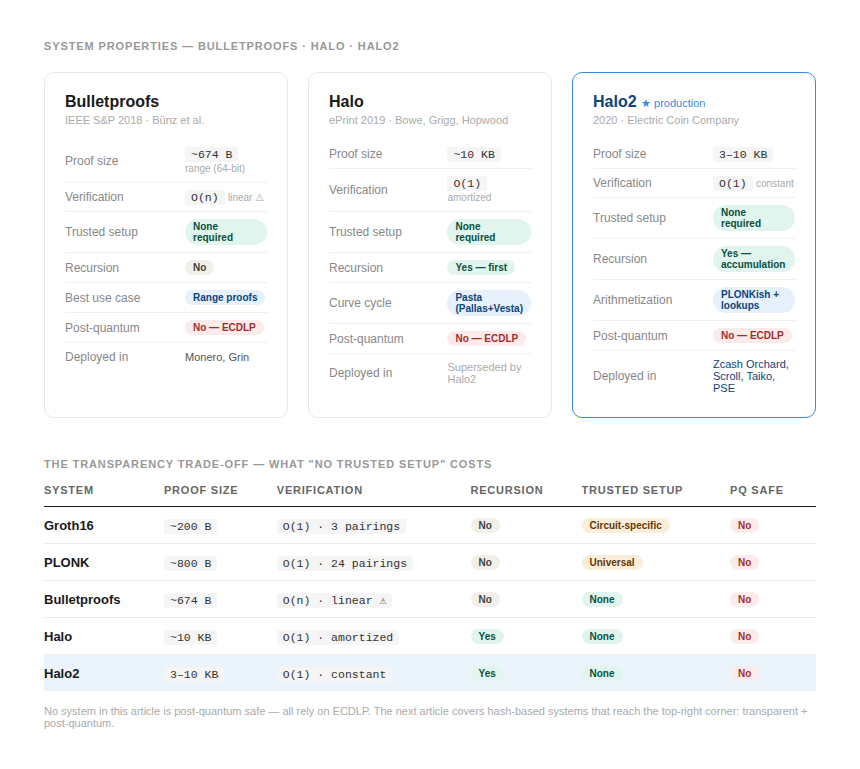Viewport: 860px width, 769px height.
Task: Click the 'Yes — first' recursion badge
Action: click(x=481, y=267)
